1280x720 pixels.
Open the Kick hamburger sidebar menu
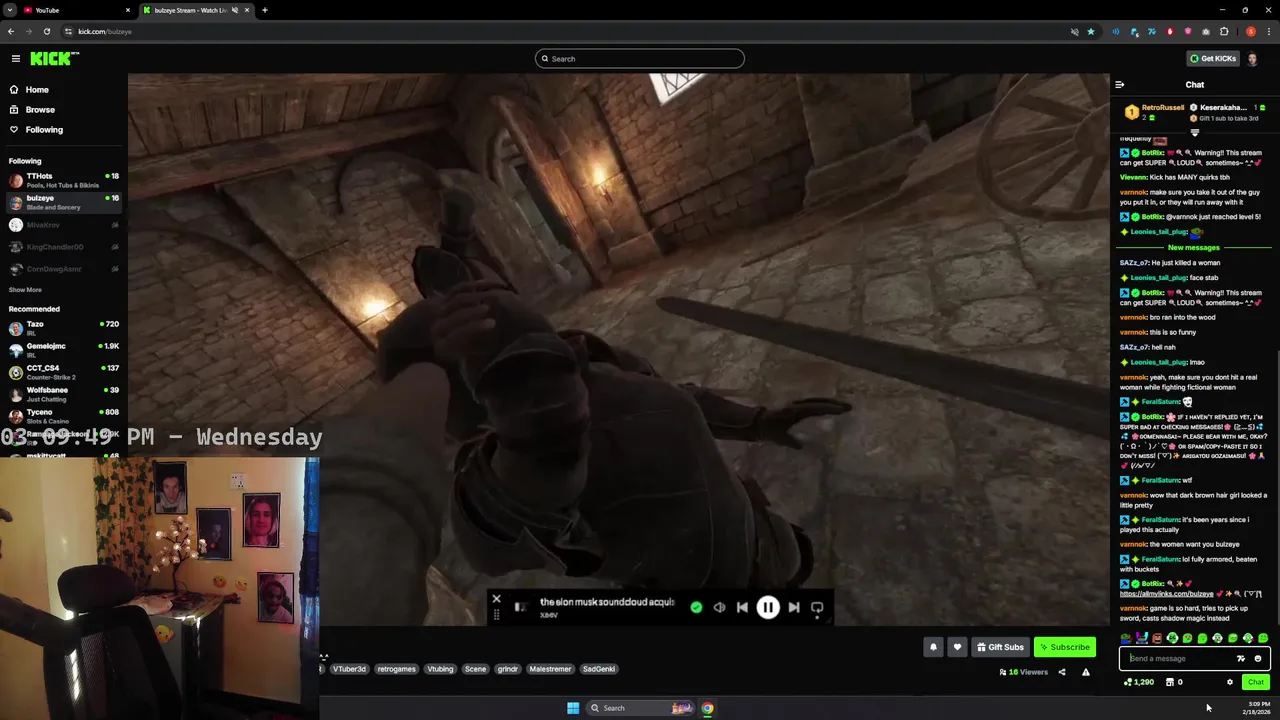pos(16,59)
